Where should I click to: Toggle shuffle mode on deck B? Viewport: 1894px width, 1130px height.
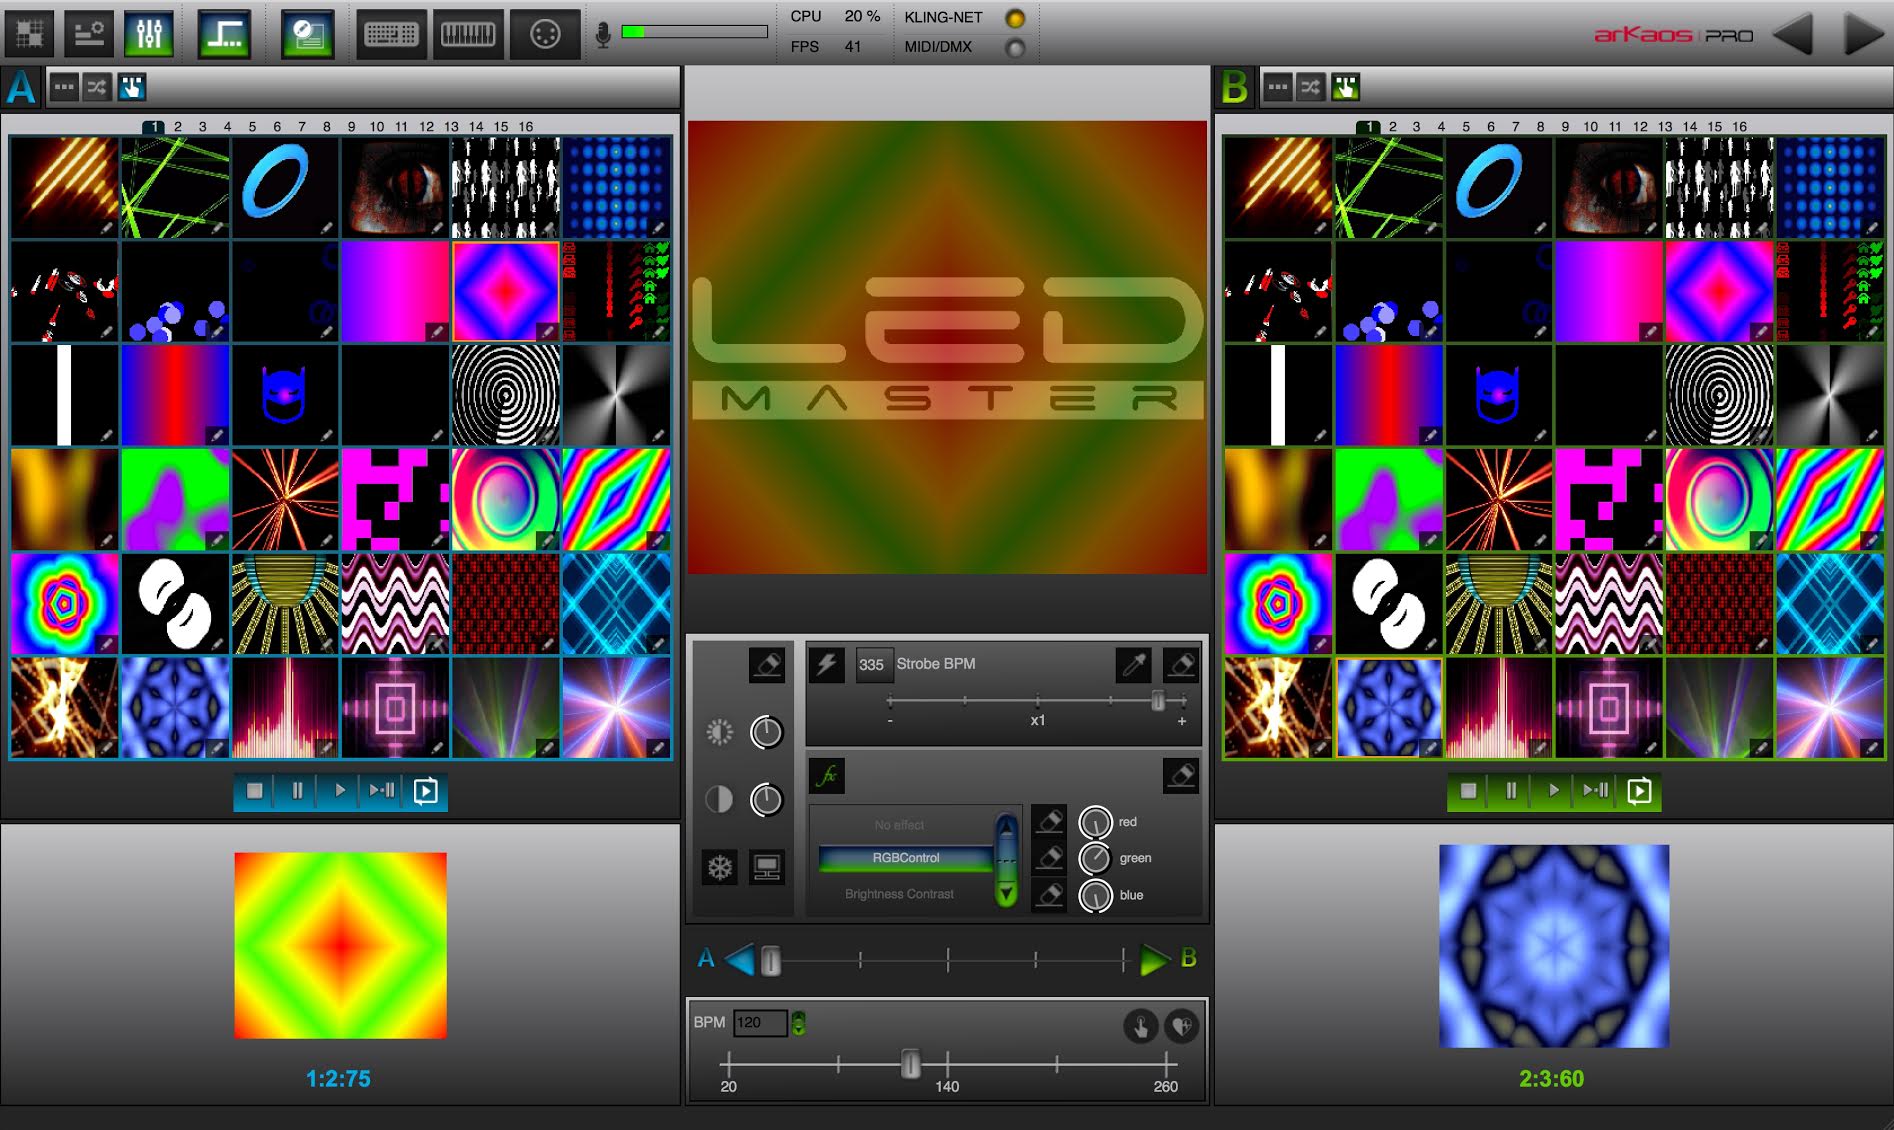pos(1311,87)
